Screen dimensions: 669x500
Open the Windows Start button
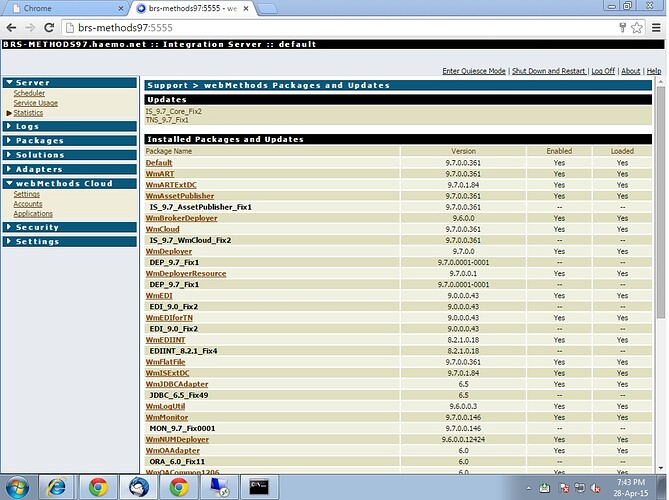17,487
